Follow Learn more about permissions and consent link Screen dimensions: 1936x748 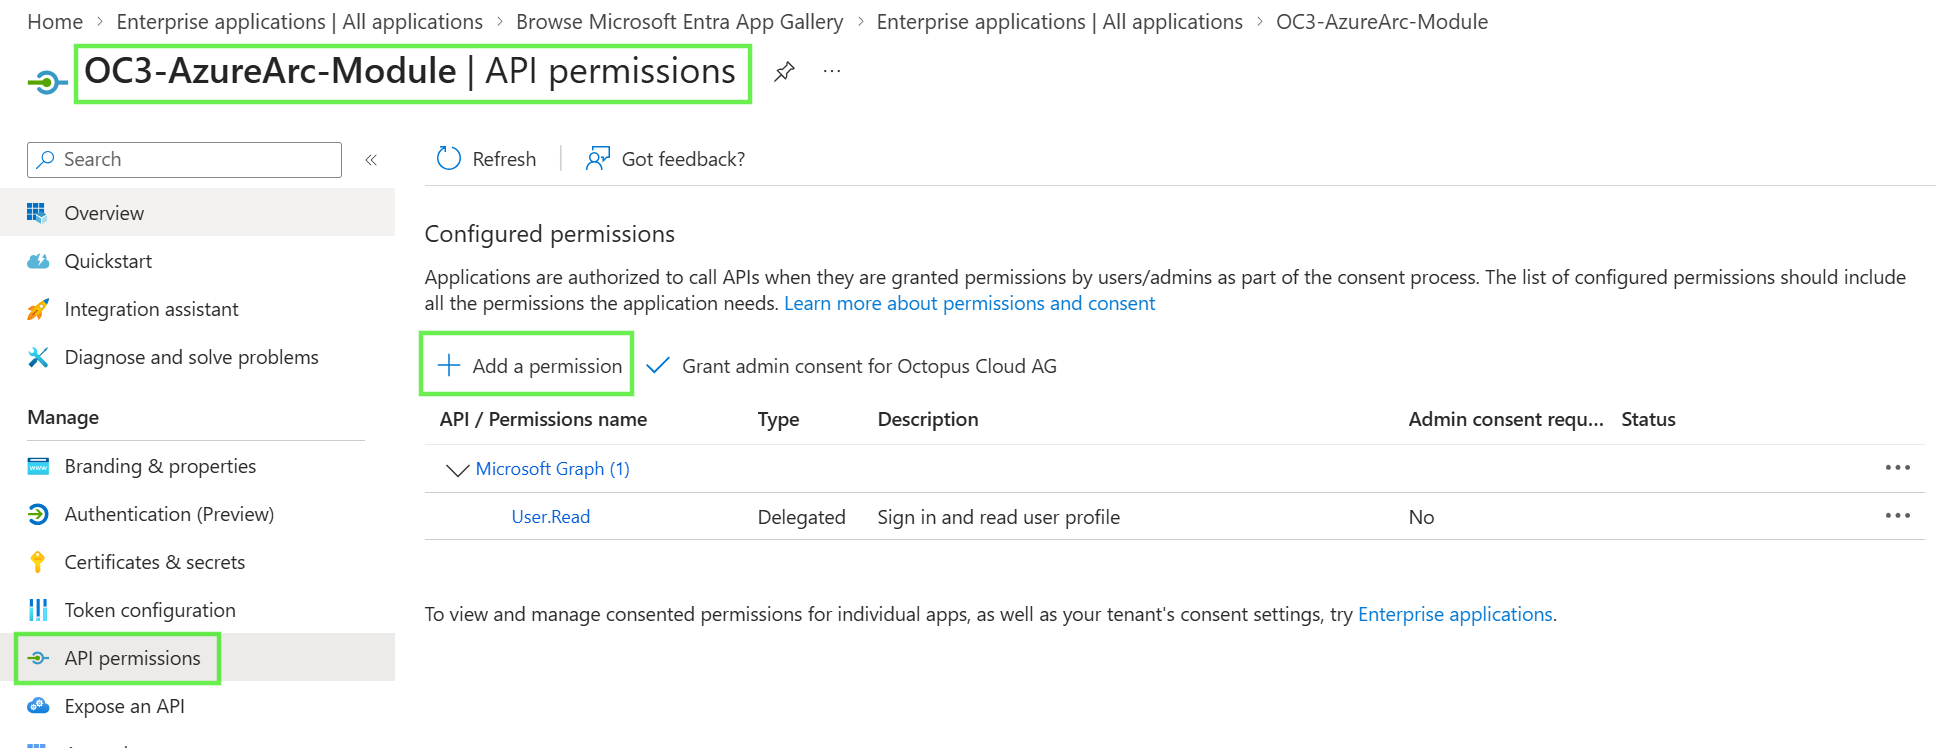pos(969,303)
